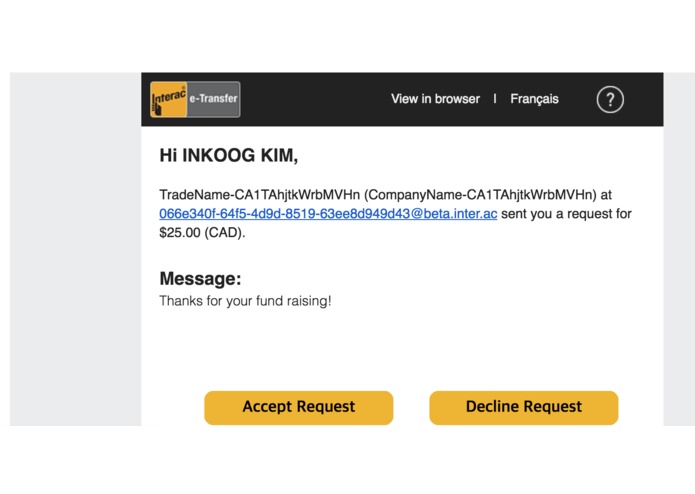Click the Message: heading
Screen dimensions: 695x494
coord(200,279)
